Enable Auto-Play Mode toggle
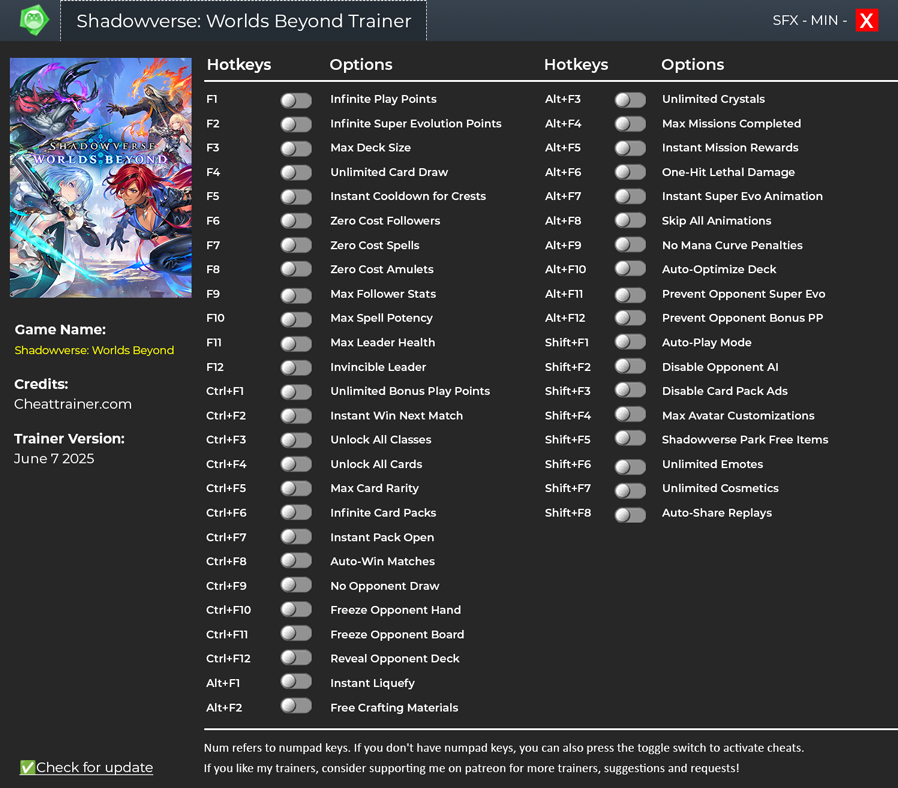Viewport: 898px width, 788px height. coord(630,344)
